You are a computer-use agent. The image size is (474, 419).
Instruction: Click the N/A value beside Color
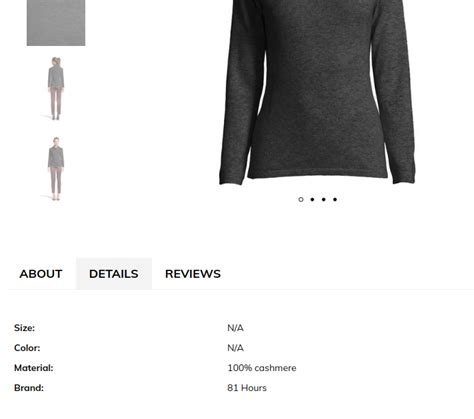[x=235, y=348]
